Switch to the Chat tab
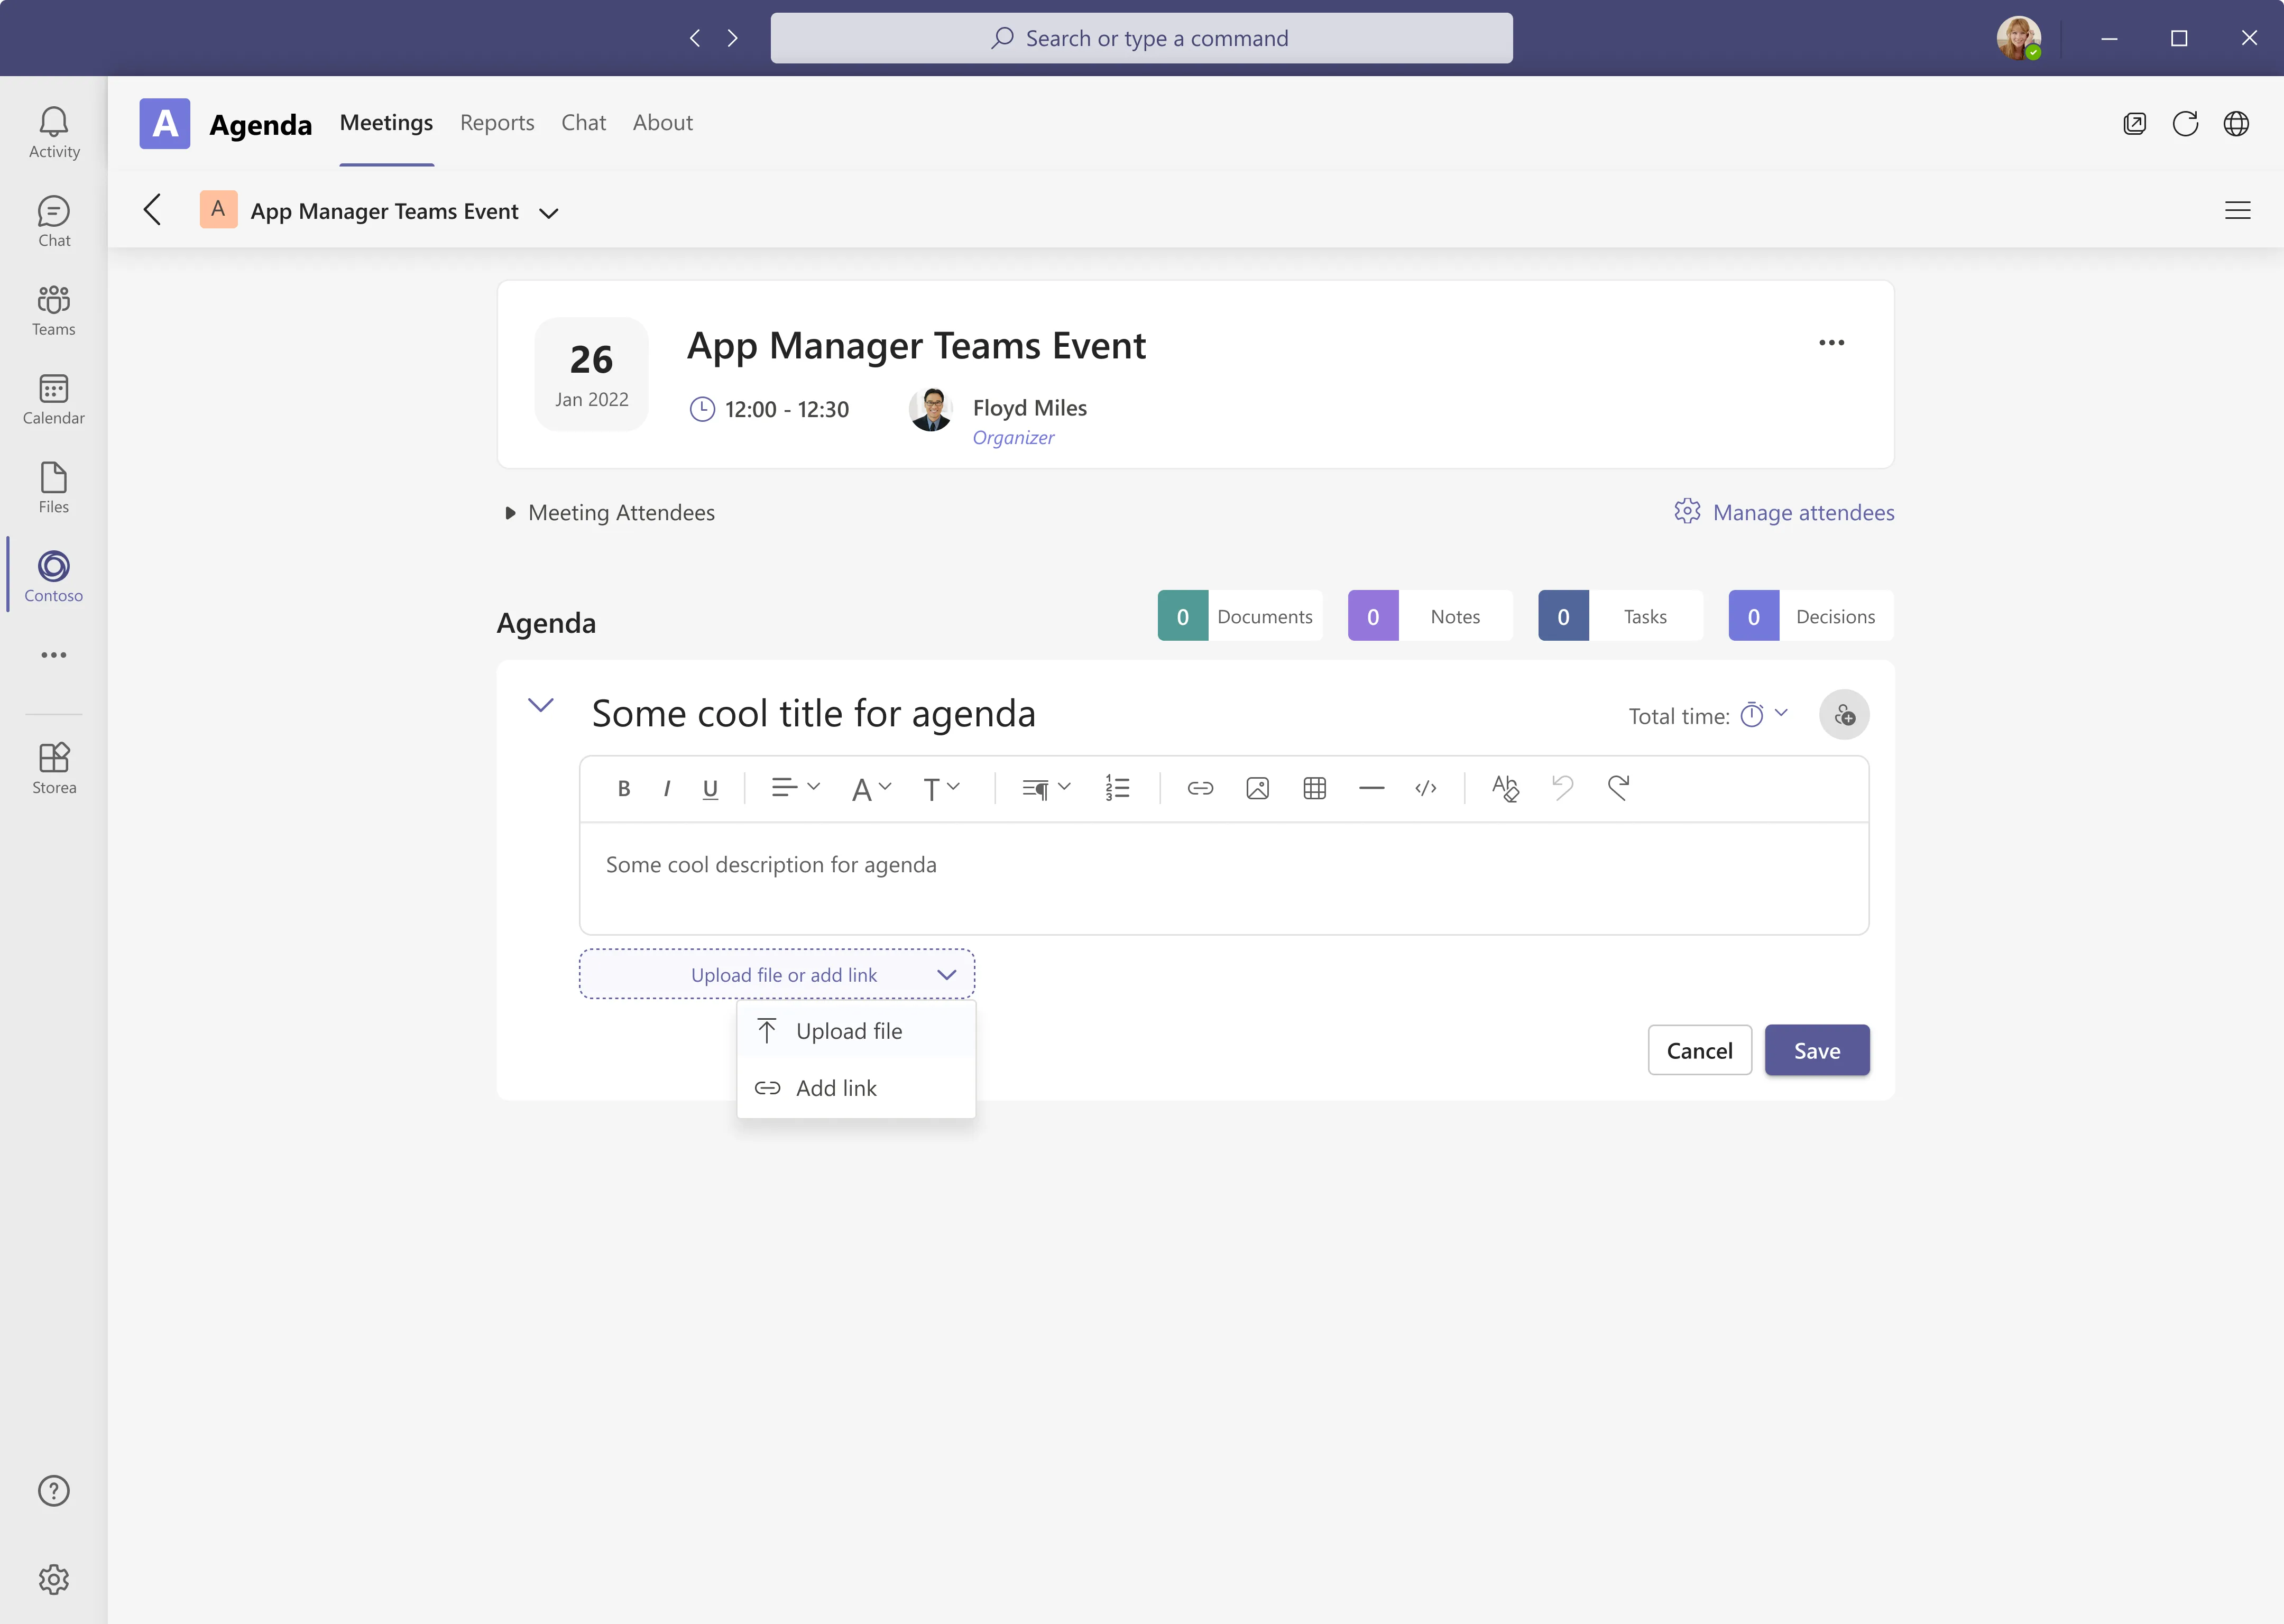Viewport: 2284px width, 1624px height. coord(583,123)
